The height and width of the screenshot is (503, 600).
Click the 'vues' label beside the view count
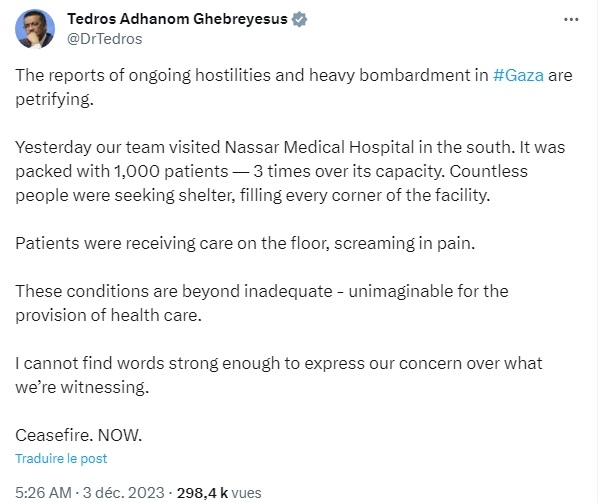246,493
